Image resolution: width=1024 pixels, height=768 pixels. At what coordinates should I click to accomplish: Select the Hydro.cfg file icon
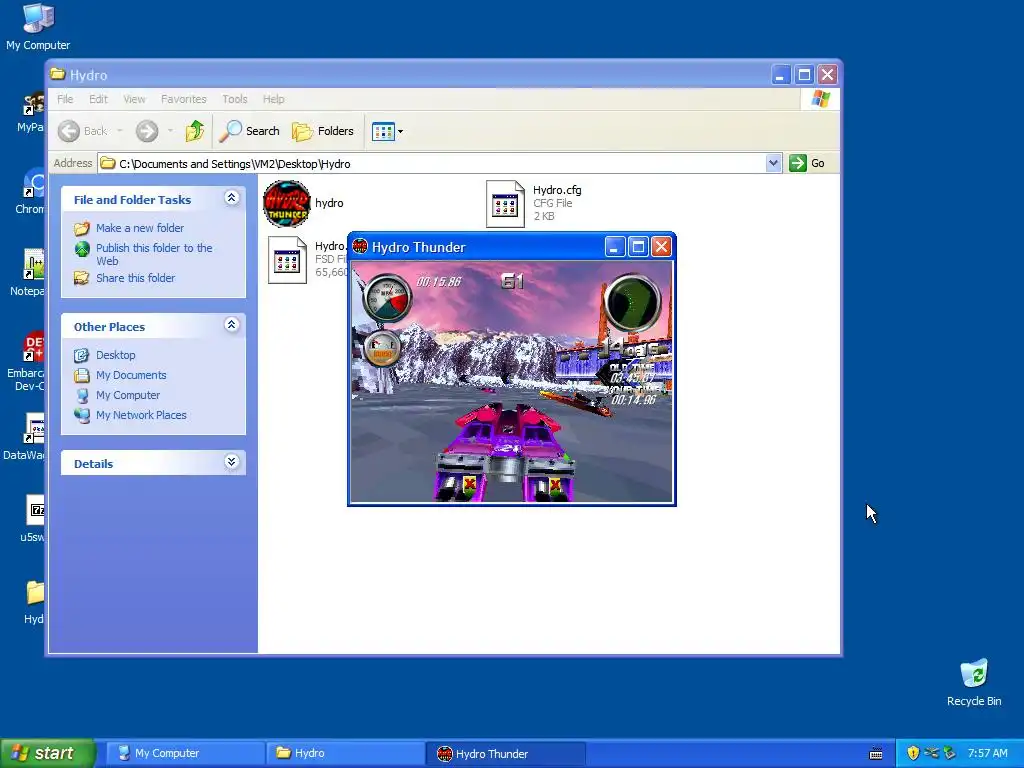(x=505, y=204)
